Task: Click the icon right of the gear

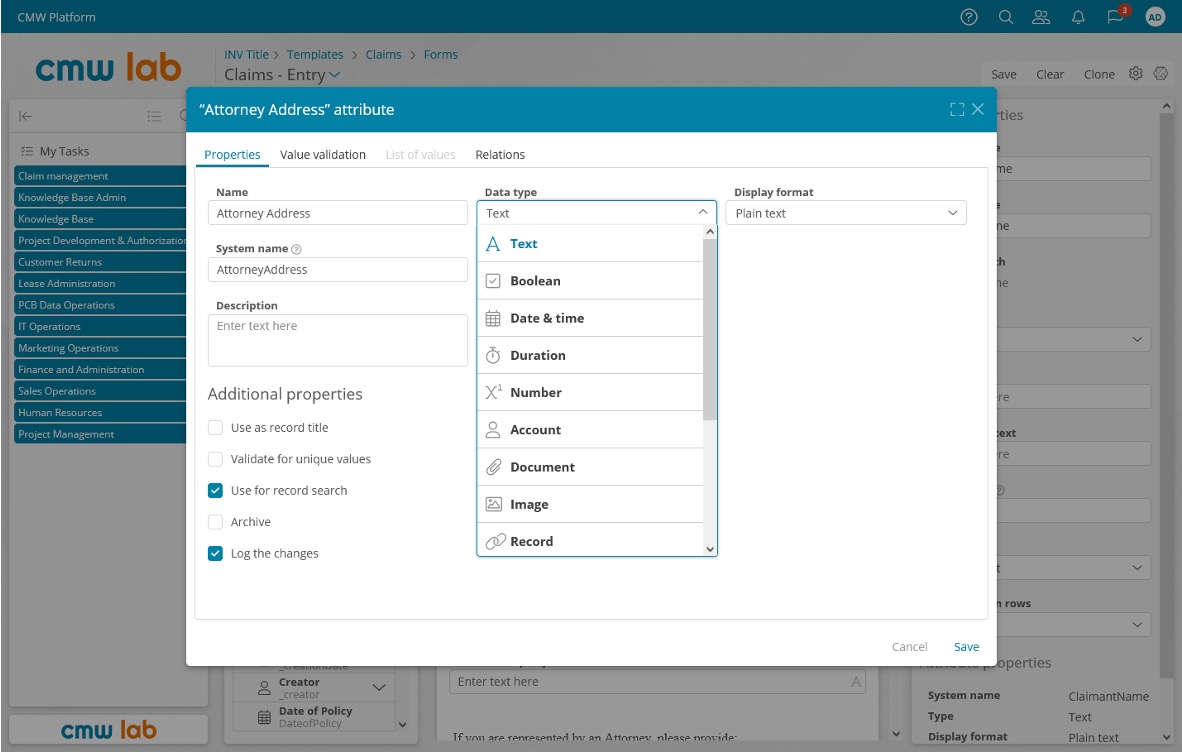Action: pyautogui.click(x=1161, y=73)
